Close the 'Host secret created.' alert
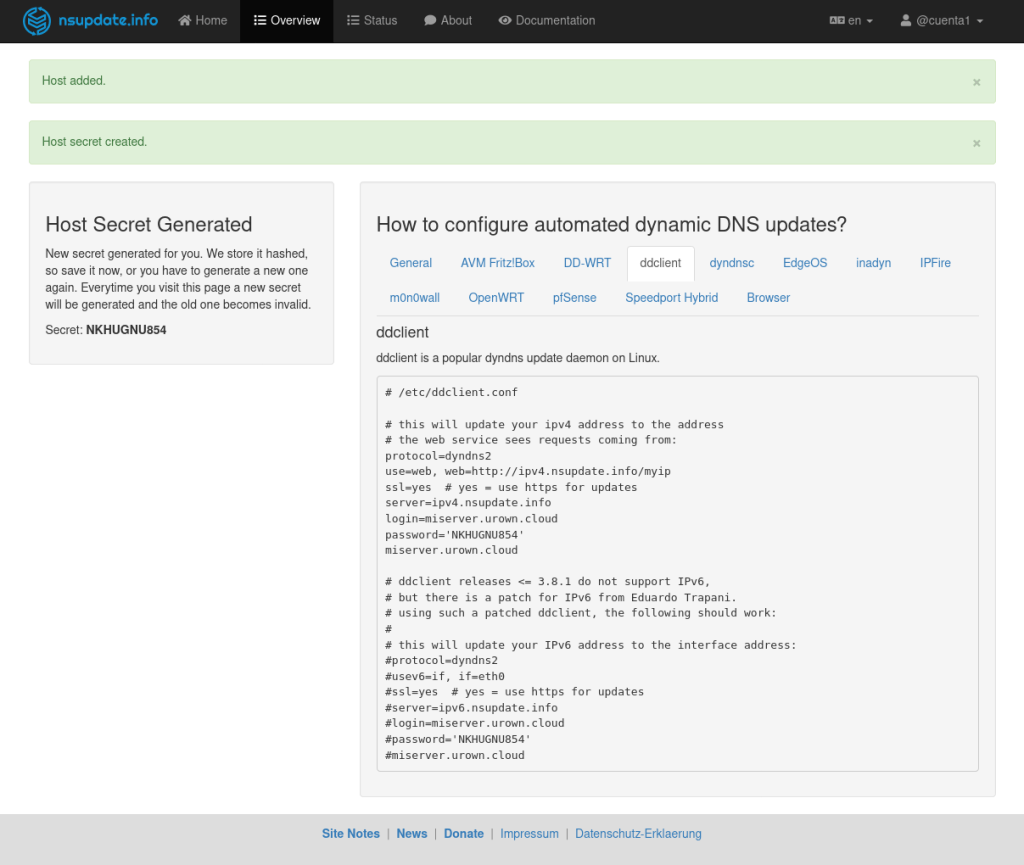The height and width of the screenshot is (865, 1024). click(976, 143)
